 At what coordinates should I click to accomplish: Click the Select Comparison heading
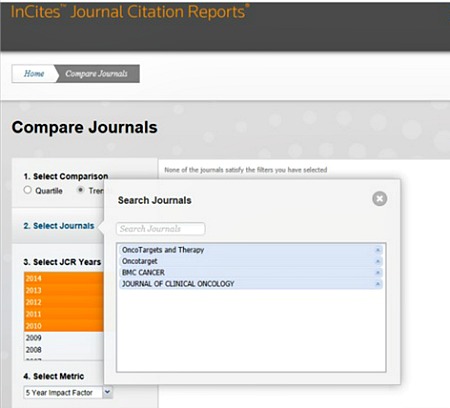[66, 176]
